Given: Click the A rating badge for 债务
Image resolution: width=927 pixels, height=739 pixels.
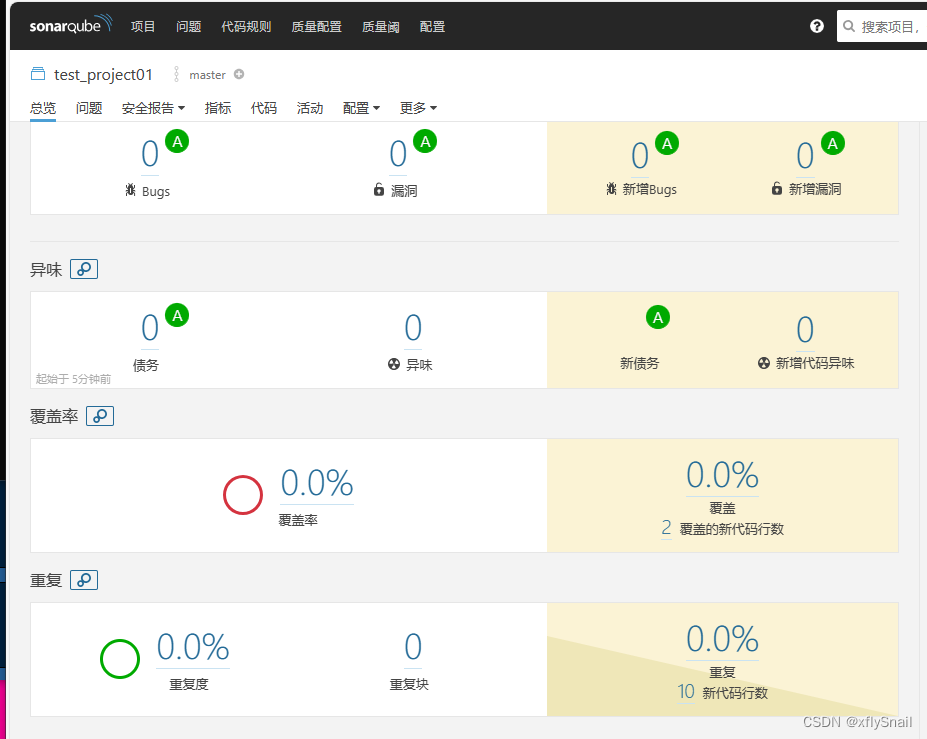Looking at the screenshot, I should click(x=177, y=315).
